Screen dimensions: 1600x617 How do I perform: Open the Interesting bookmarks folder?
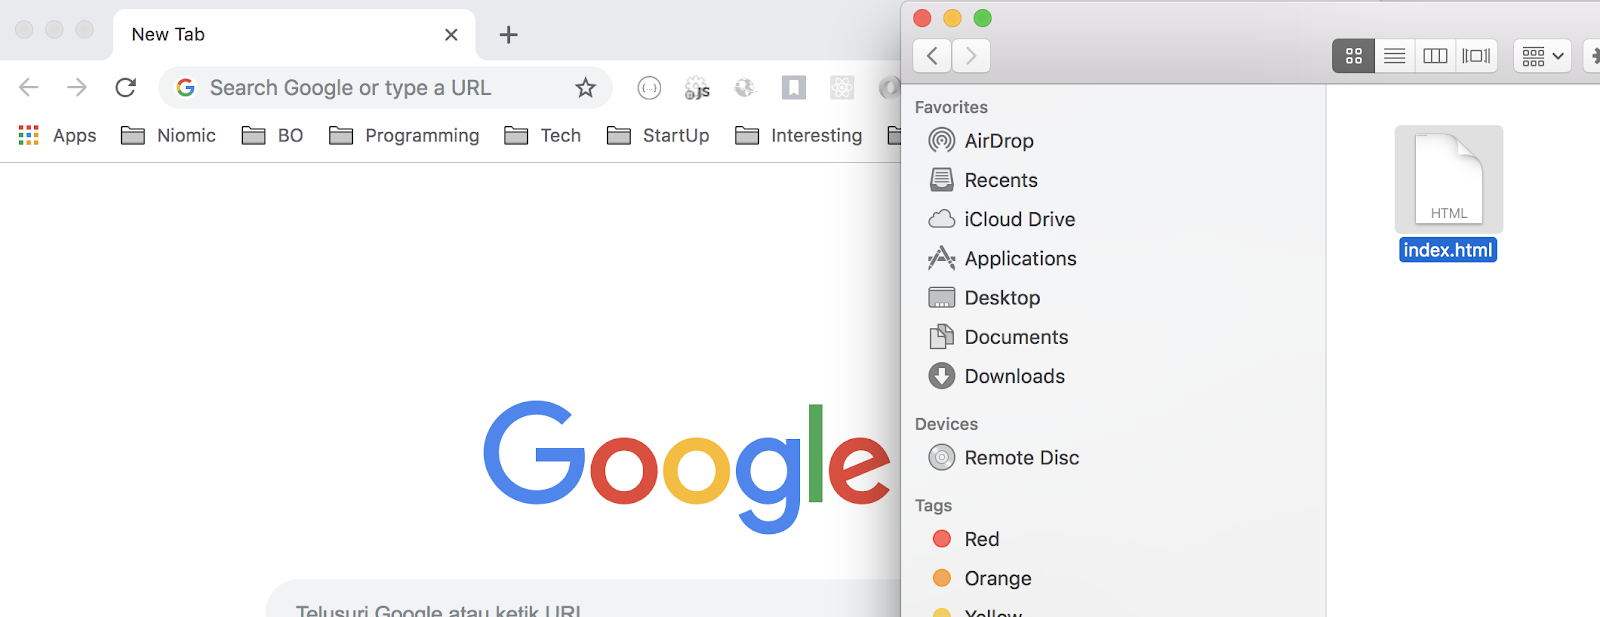click(x=798, y=135)
